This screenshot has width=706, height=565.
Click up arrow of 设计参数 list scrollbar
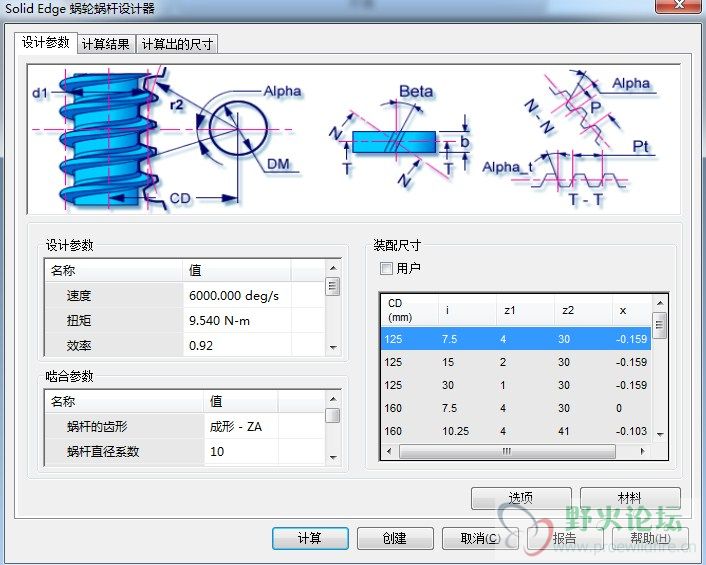[x=333, y=268]
